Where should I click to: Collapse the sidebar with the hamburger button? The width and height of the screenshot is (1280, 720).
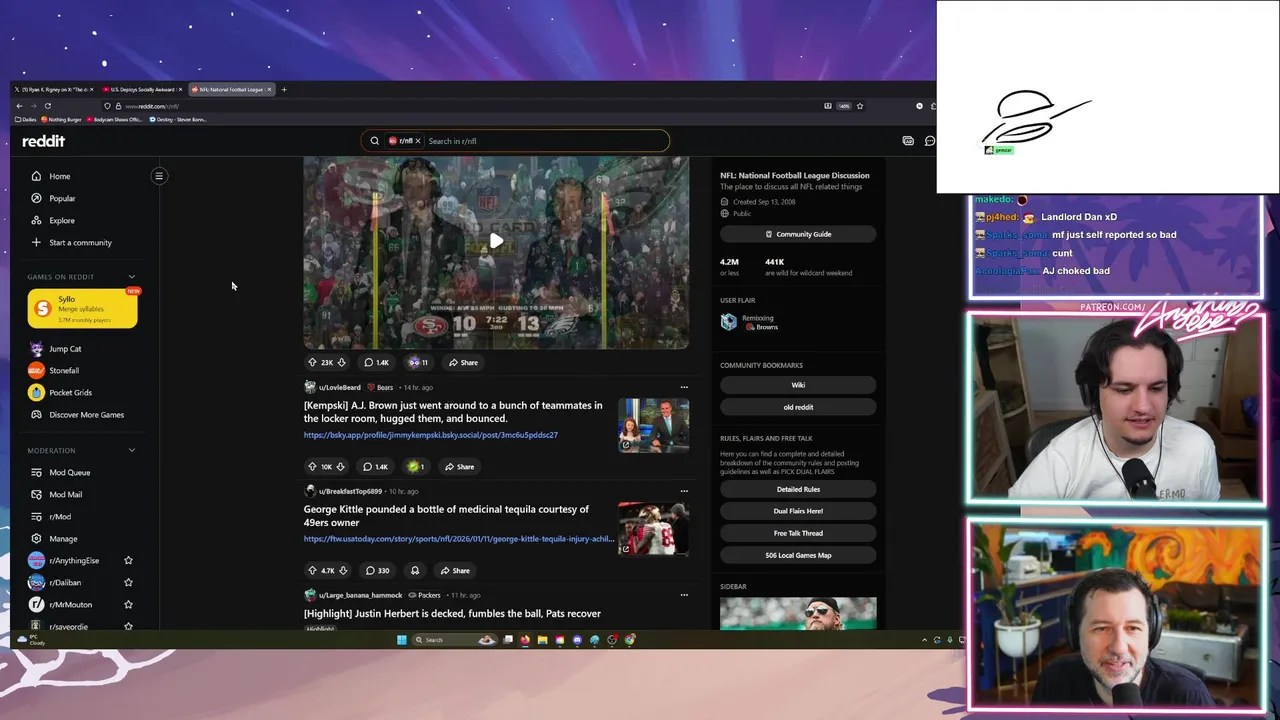click(x=158, y=176)
